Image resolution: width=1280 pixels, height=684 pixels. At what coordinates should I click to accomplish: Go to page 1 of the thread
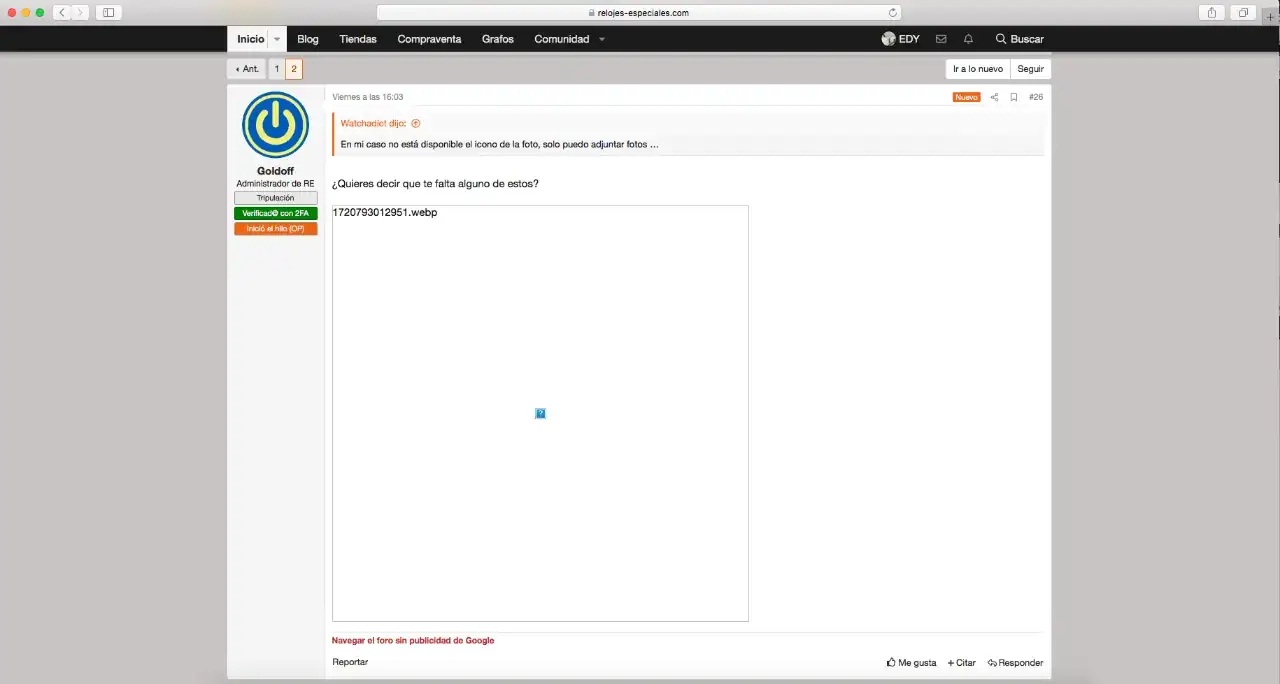pos(277,69)
